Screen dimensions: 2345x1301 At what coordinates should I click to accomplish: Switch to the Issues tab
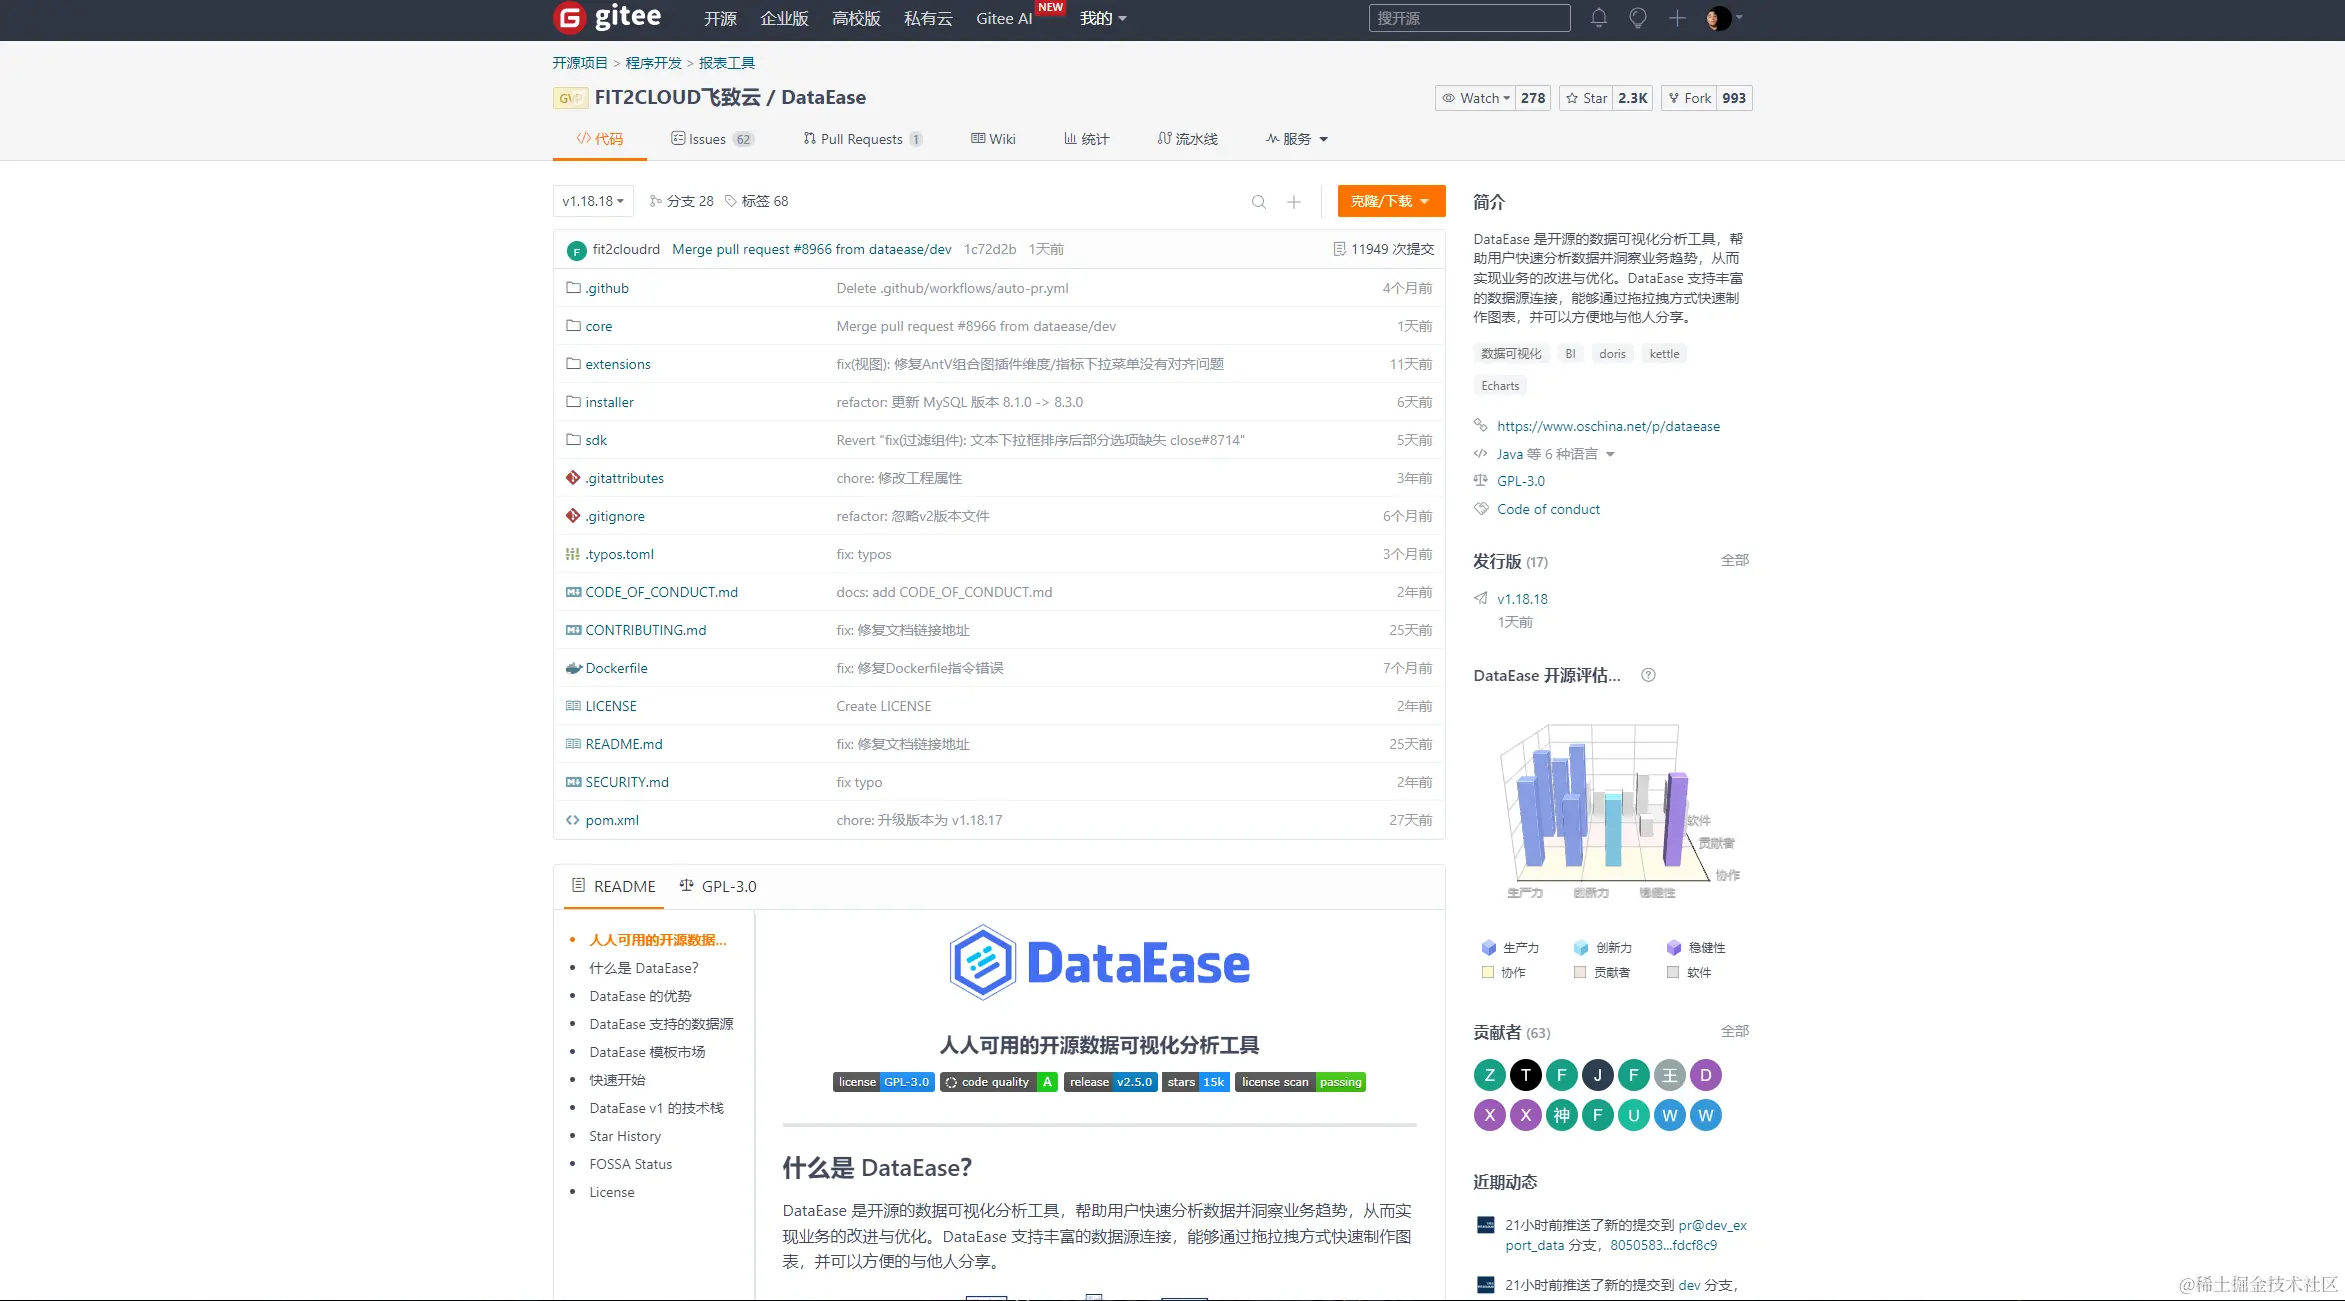[710, 139]
